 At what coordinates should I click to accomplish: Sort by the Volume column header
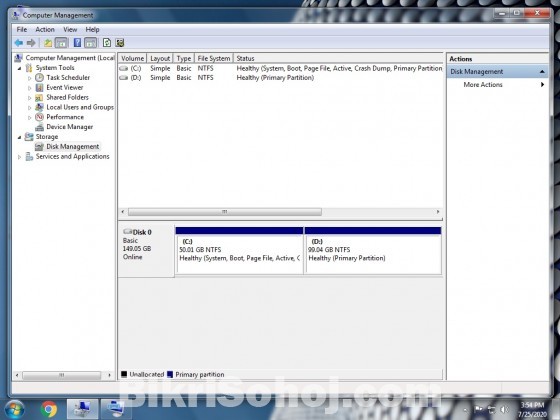[x=132, y=58]
